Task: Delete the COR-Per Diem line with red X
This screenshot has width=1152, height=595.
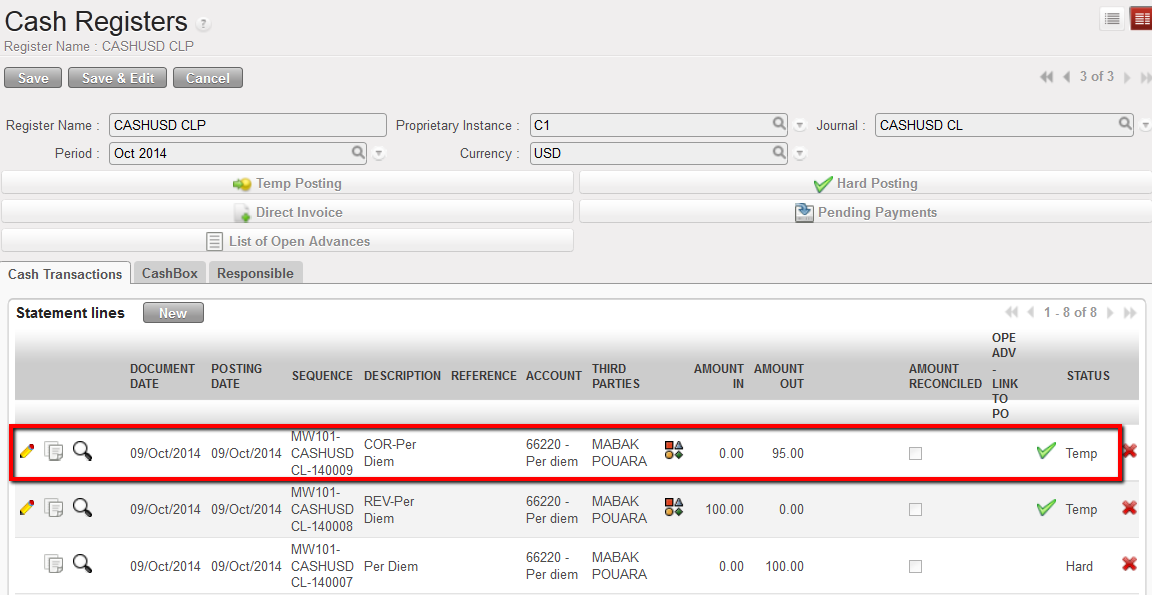Action: click(1129, 452)
